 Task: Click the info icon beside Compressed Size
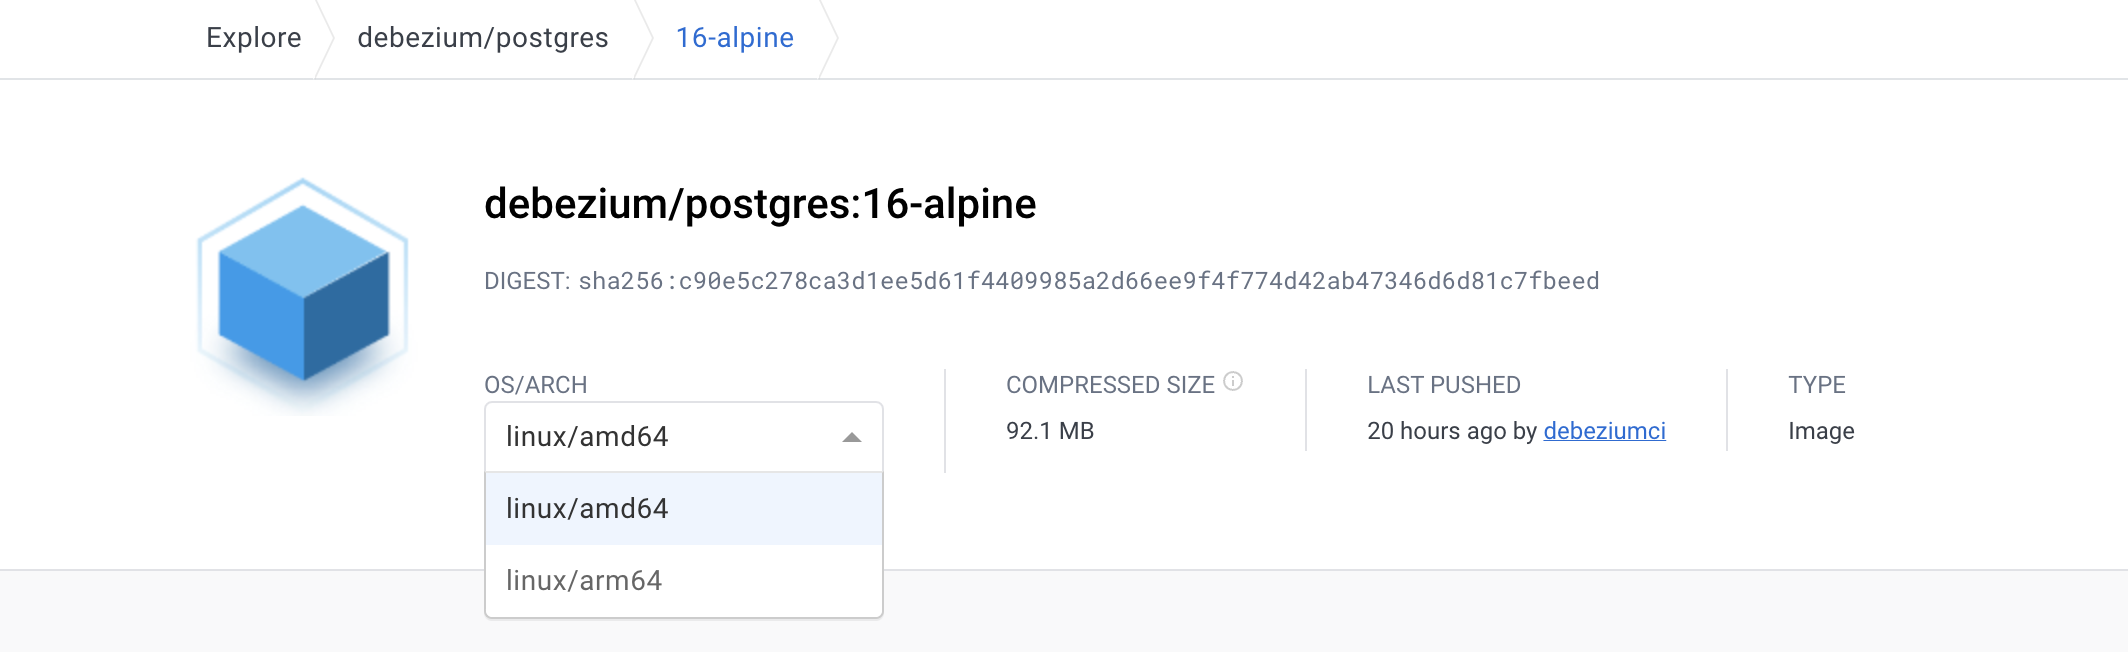tap(1233, 381)
